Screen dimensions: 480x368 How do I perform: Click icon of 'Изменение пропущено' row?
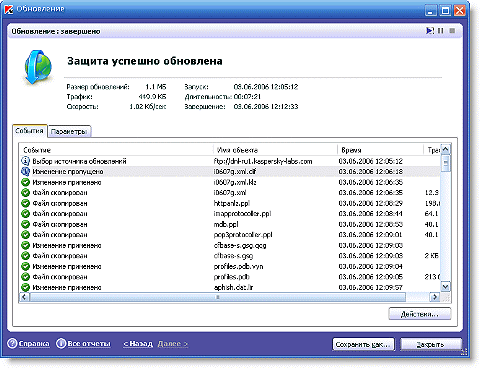pos(25,171)
